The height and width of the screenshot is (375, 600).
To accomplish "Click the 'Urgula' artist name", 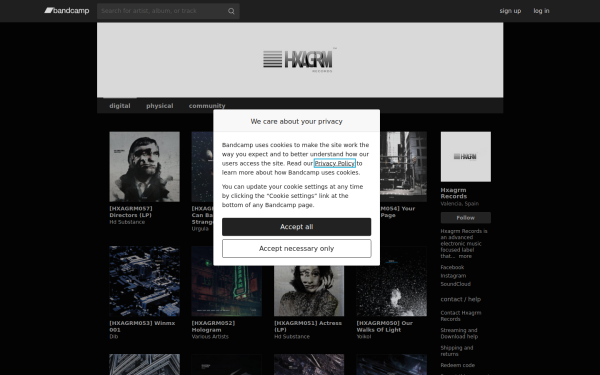I will coord(200,229).
